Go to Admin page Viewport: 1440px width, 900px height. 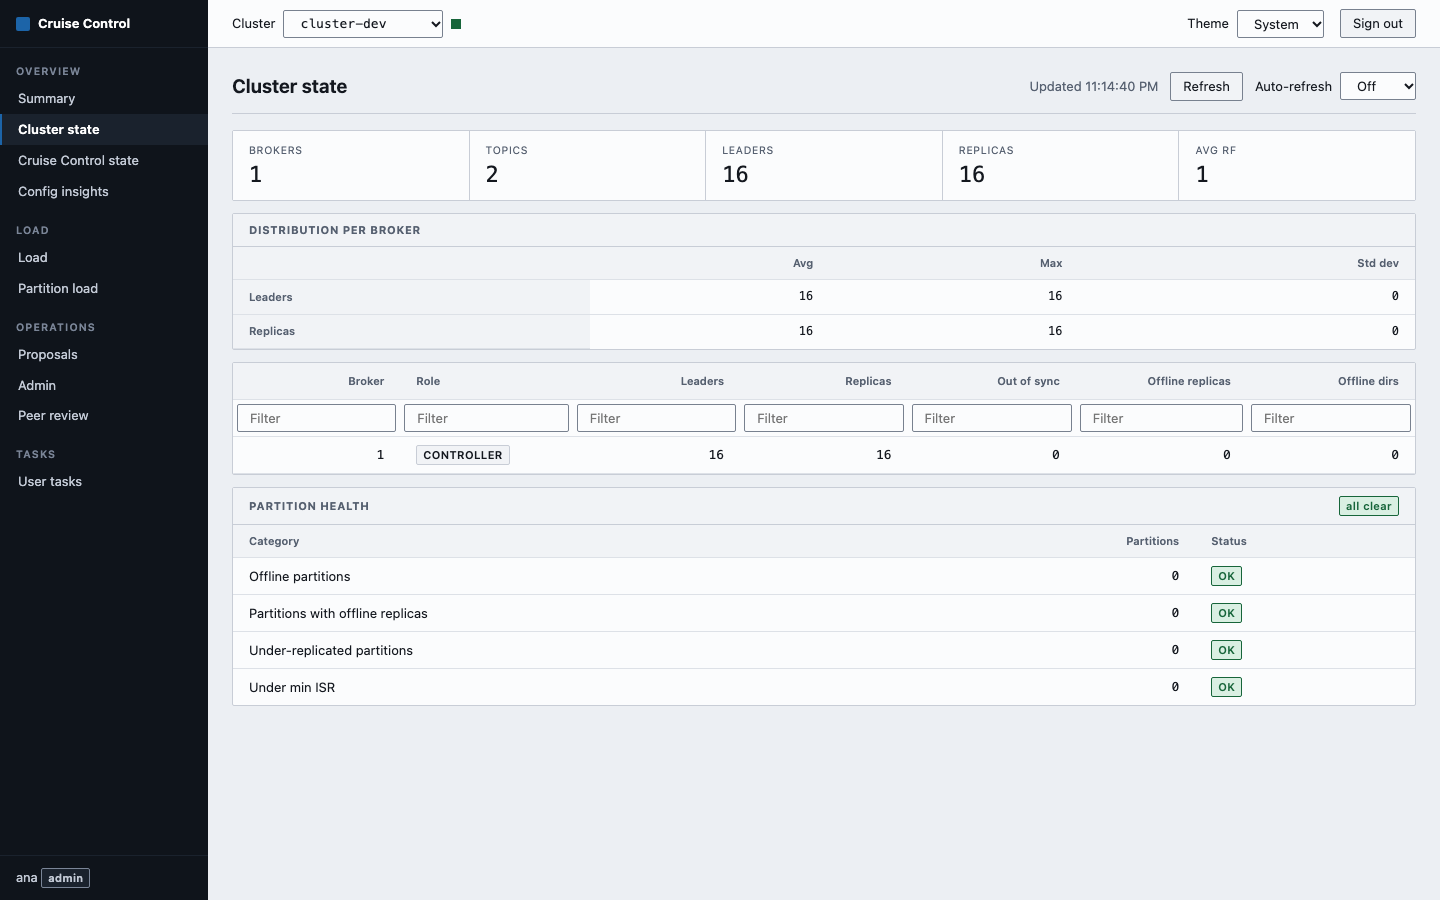pyautogui.click(x=104, y=385)
